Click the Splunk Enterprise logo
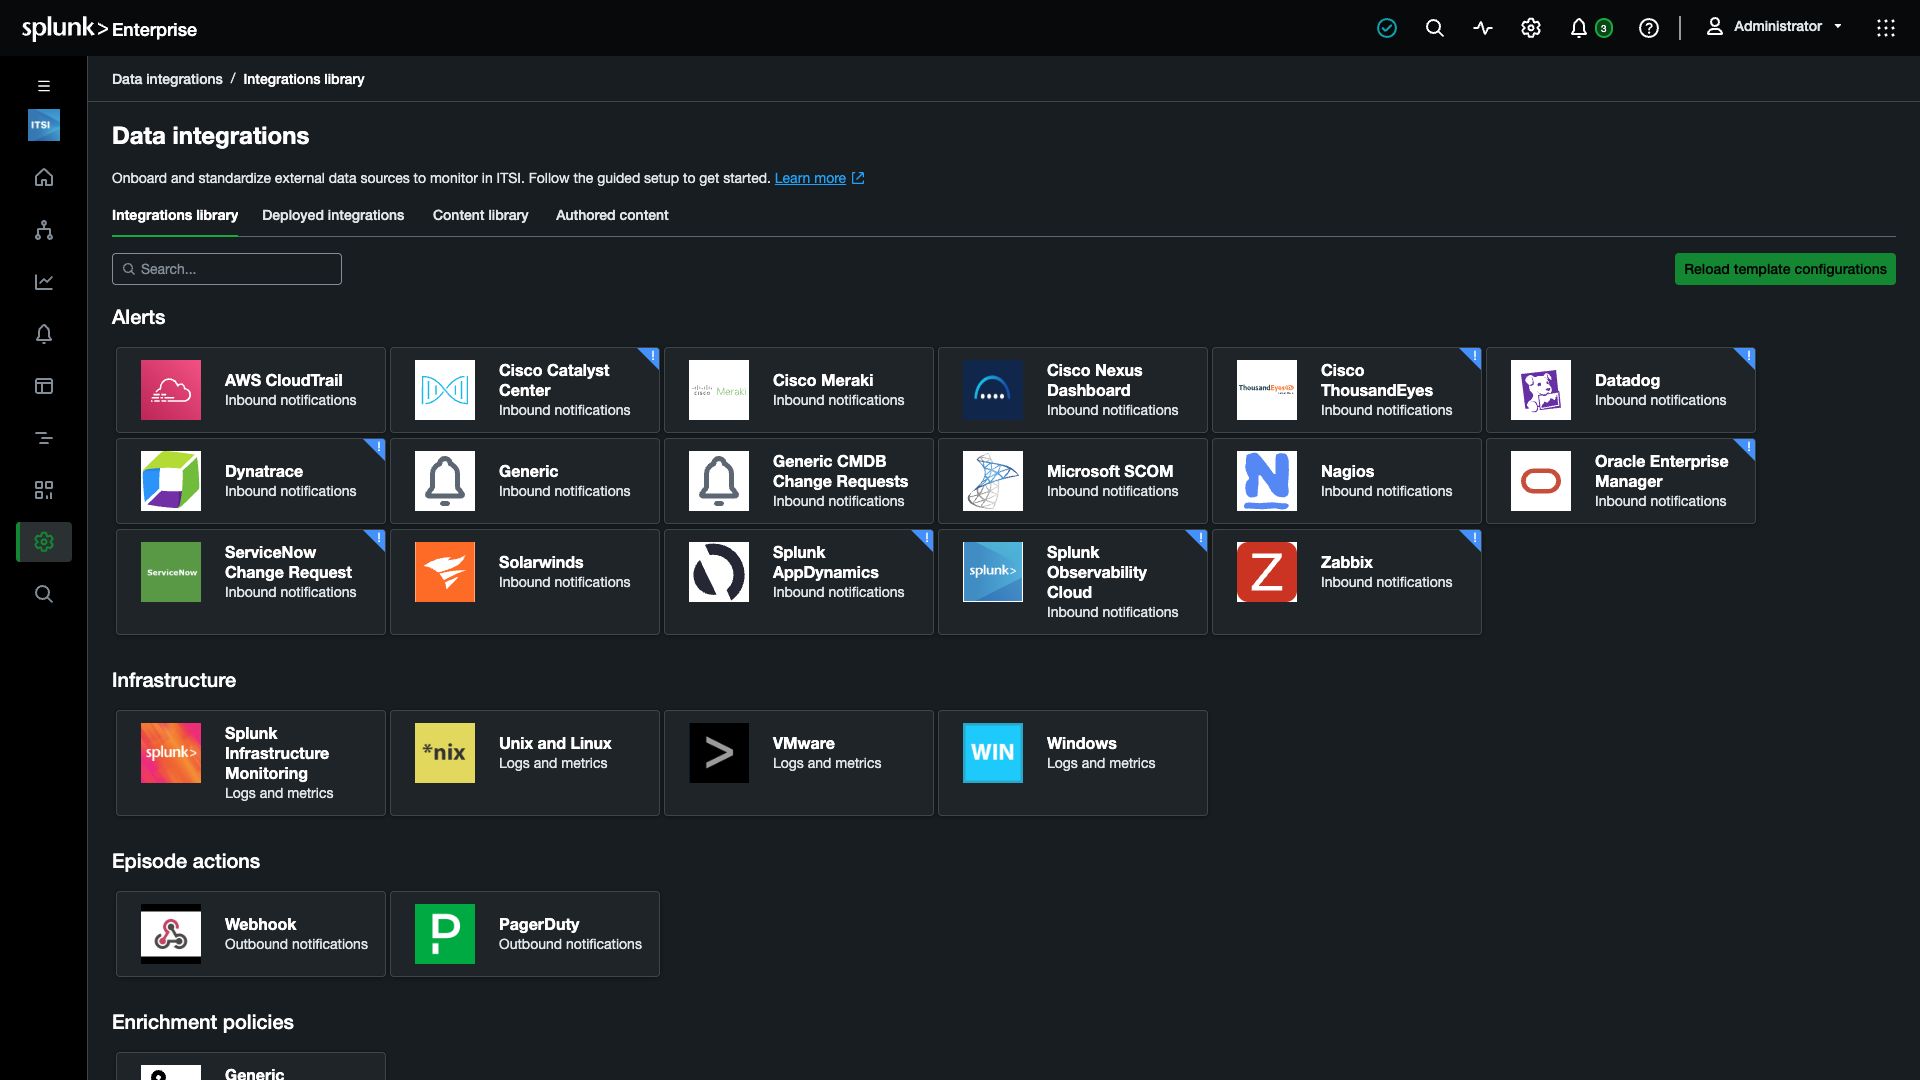This screenshot has height=1080, width=1920. 109,28
